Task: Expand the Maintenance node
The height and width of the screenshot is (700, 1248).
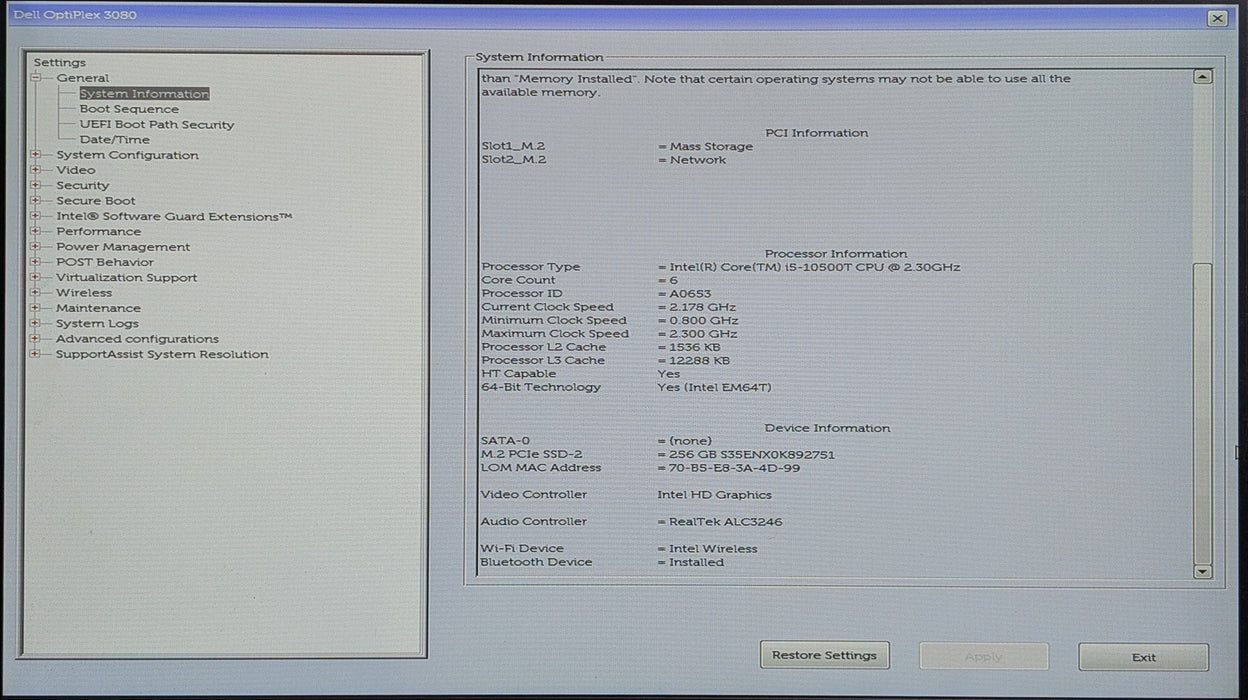Action: click(36, 308)
